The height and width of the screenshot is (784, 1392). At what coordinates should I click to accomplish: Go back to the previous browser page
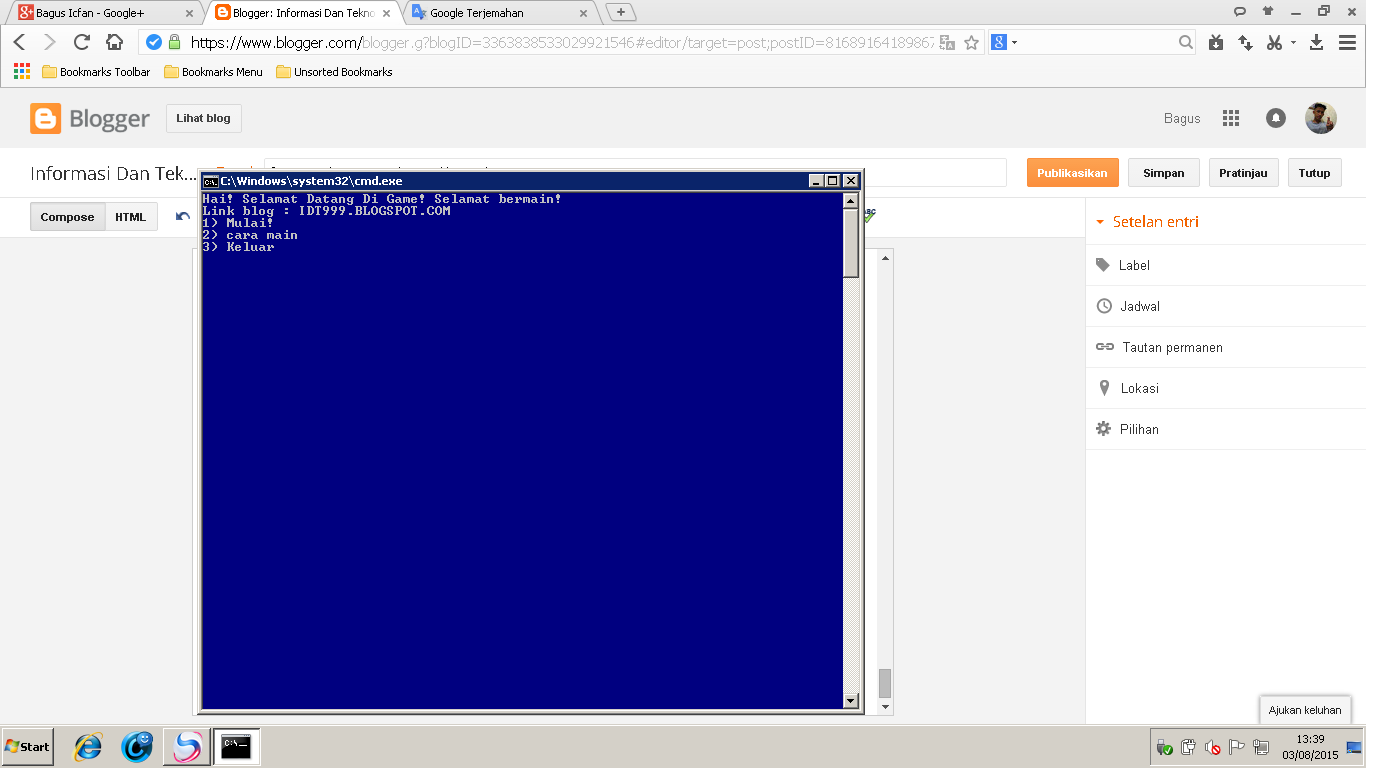19,43
